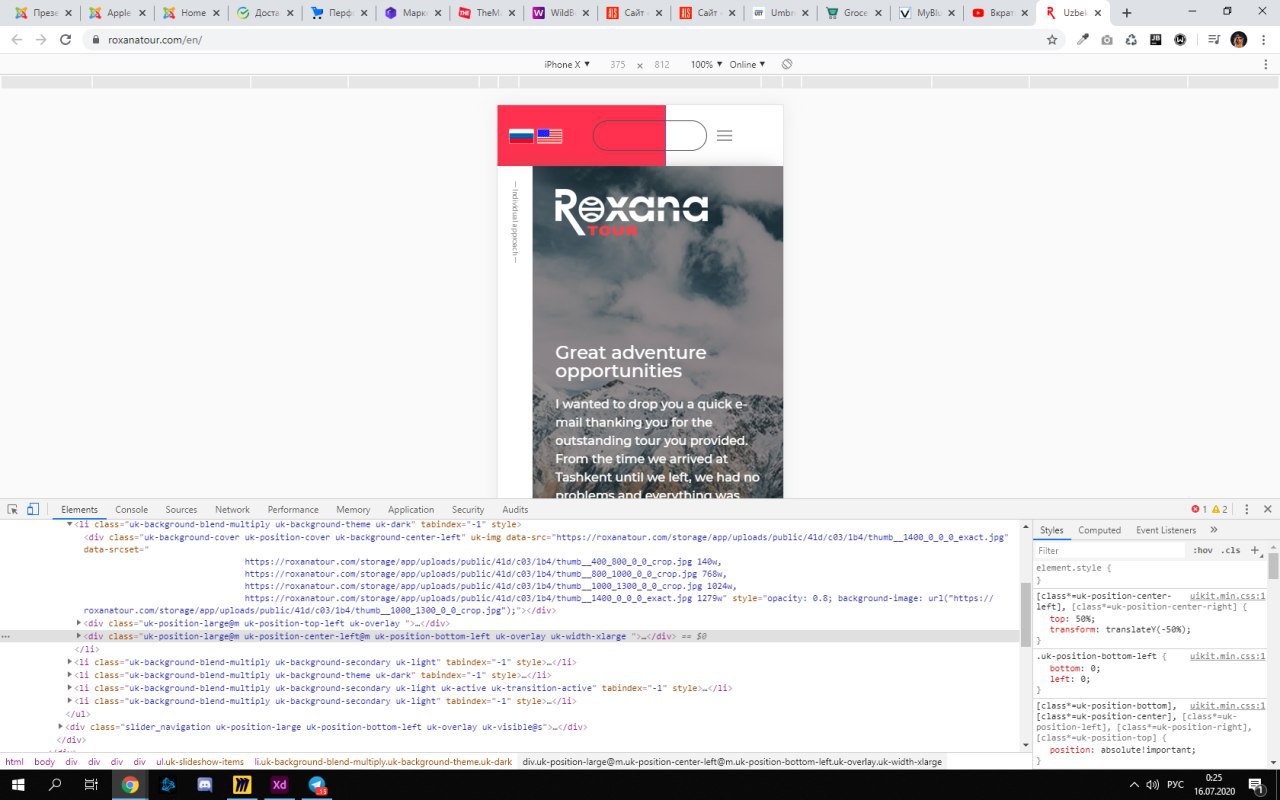Add new style rule plus icon
Viewport: 1280px width, 800px height.
pyautogui.click(x=1255, y=550)
